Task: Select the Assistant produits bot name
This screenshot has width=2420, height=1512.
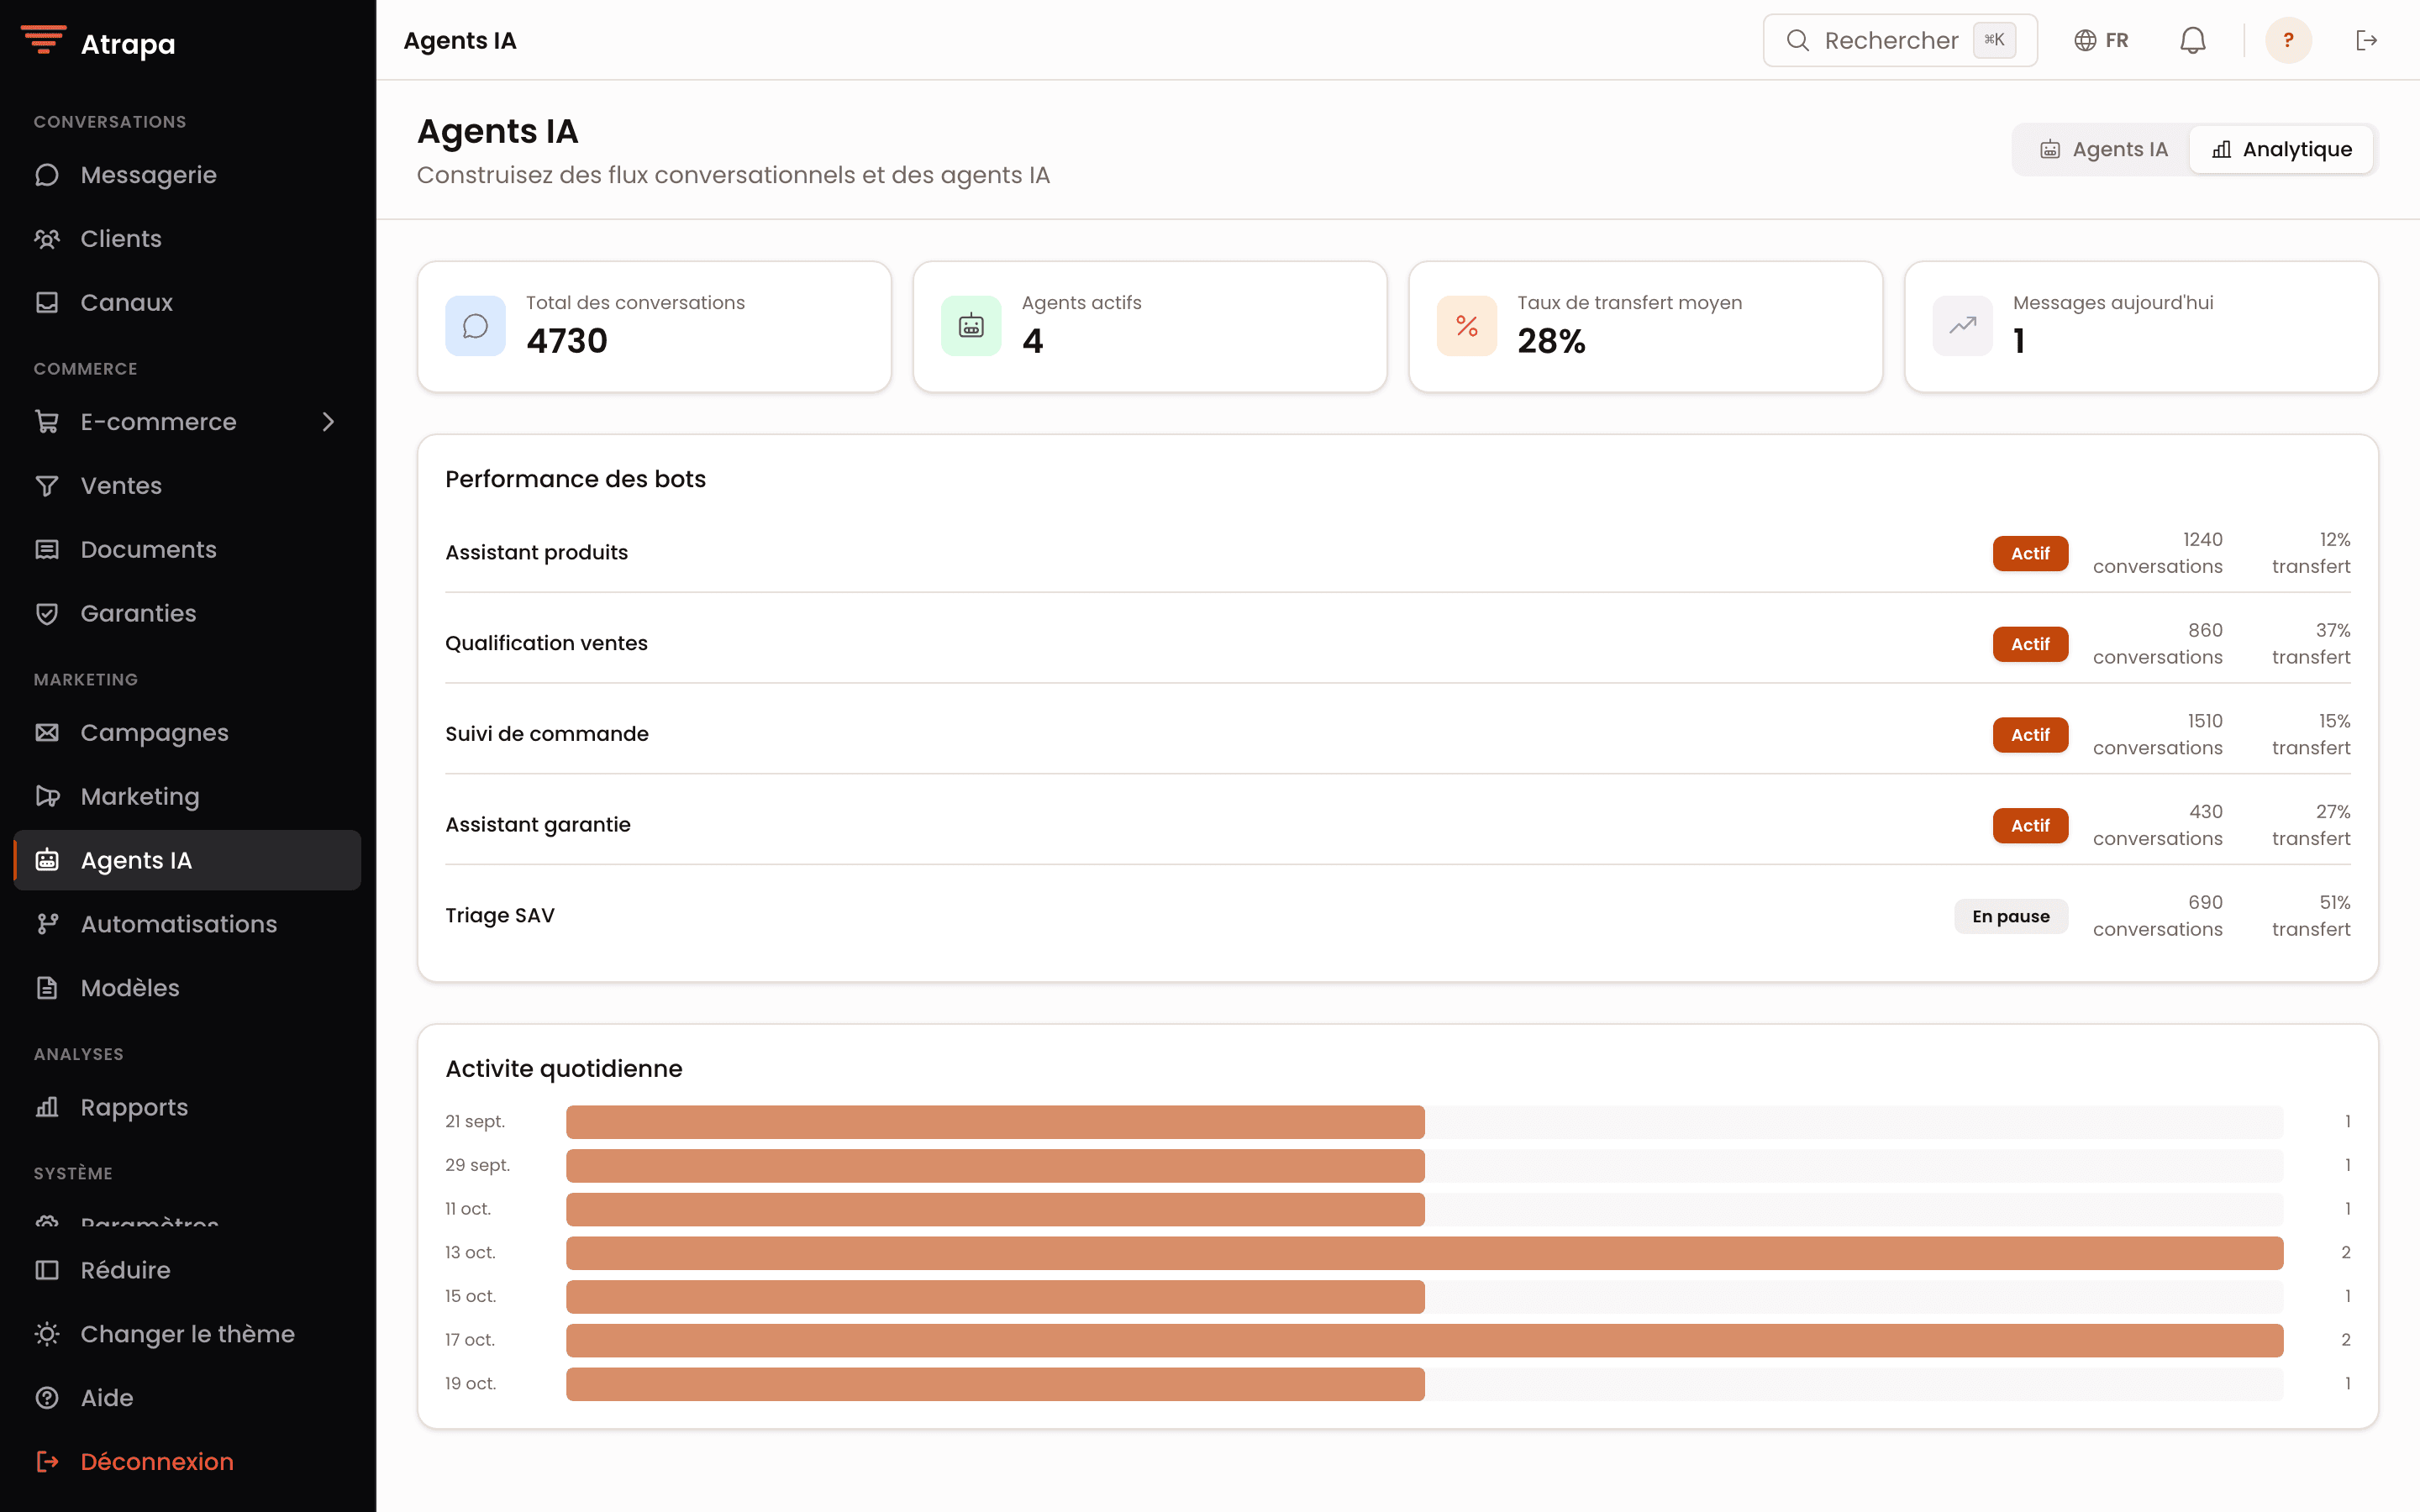Action: (x=537, y=552)
